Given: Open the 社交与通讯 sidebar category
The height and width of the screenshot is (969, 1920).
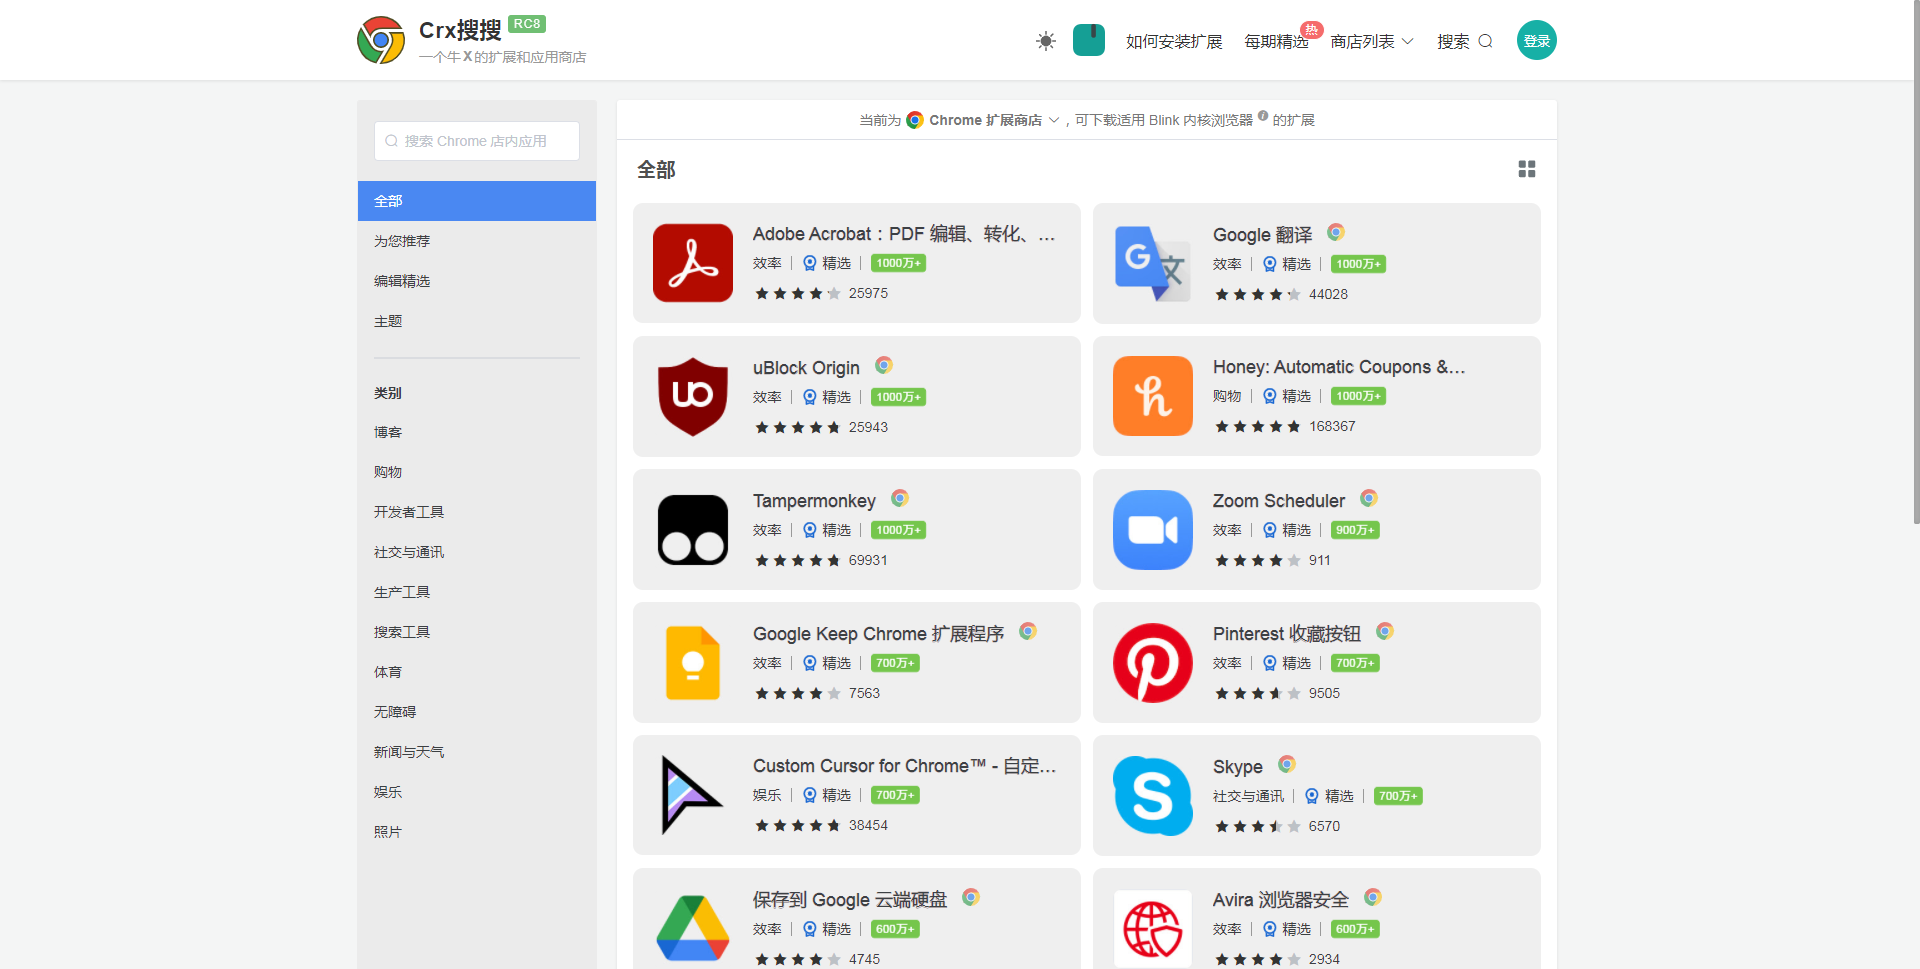Looking at the screenshot, I should 409,552.
